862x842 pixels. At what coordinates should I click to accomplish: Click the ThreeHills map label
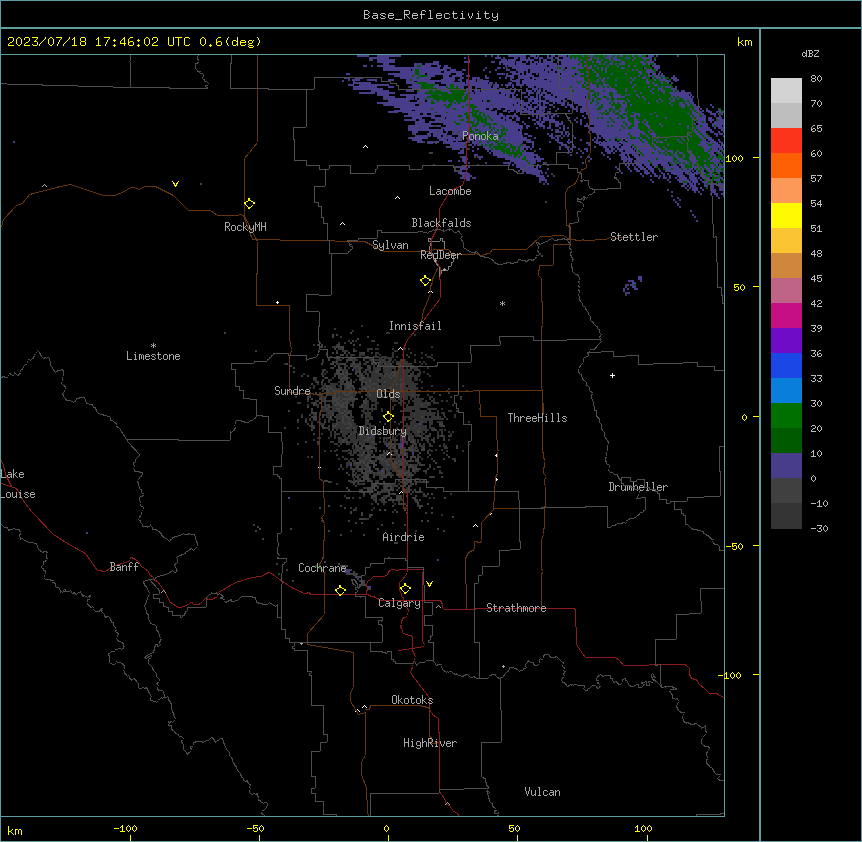[x=537, y=418]
